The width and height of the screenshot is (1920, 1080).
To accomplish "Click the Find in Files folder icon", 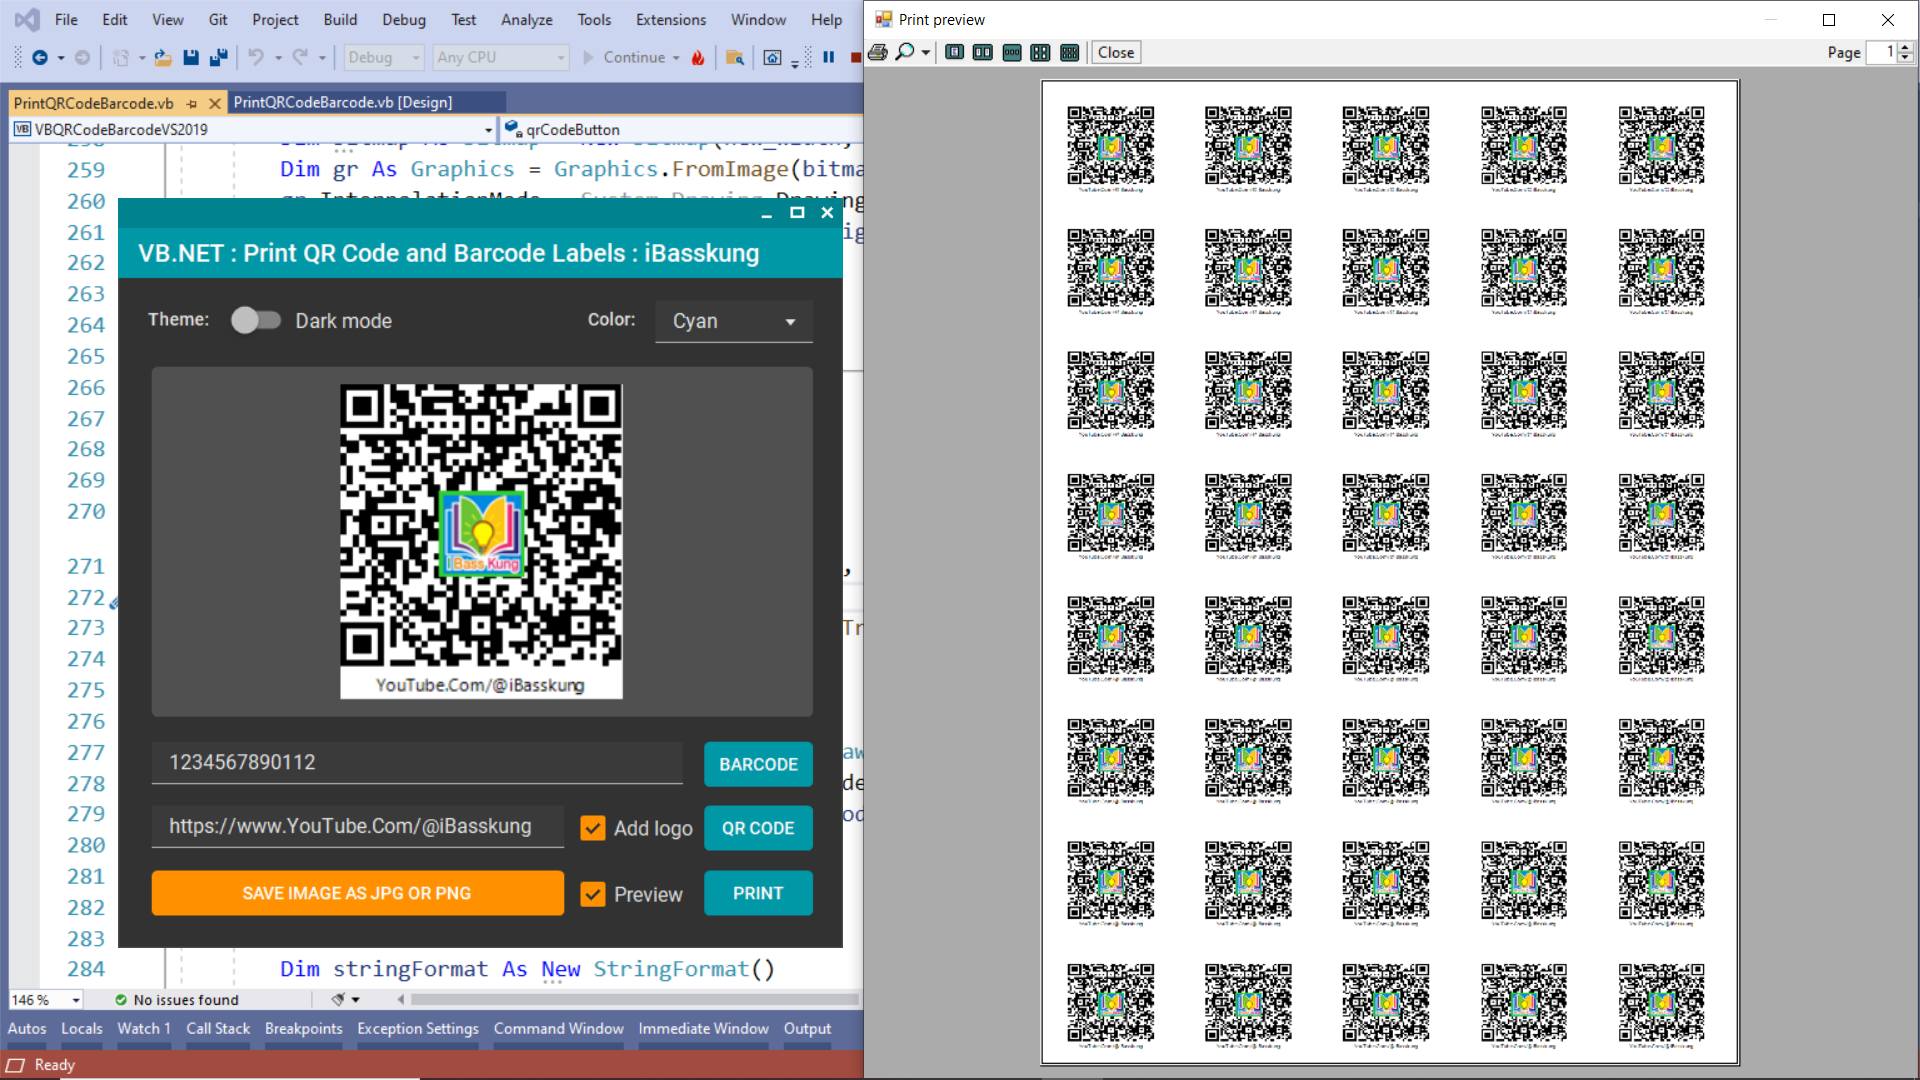I will (x=735, y=58).
